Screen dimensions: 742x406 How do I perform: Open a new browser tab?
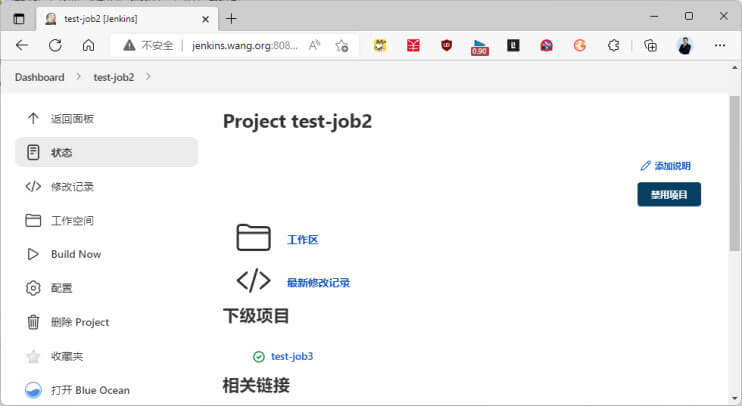point(231,19)
